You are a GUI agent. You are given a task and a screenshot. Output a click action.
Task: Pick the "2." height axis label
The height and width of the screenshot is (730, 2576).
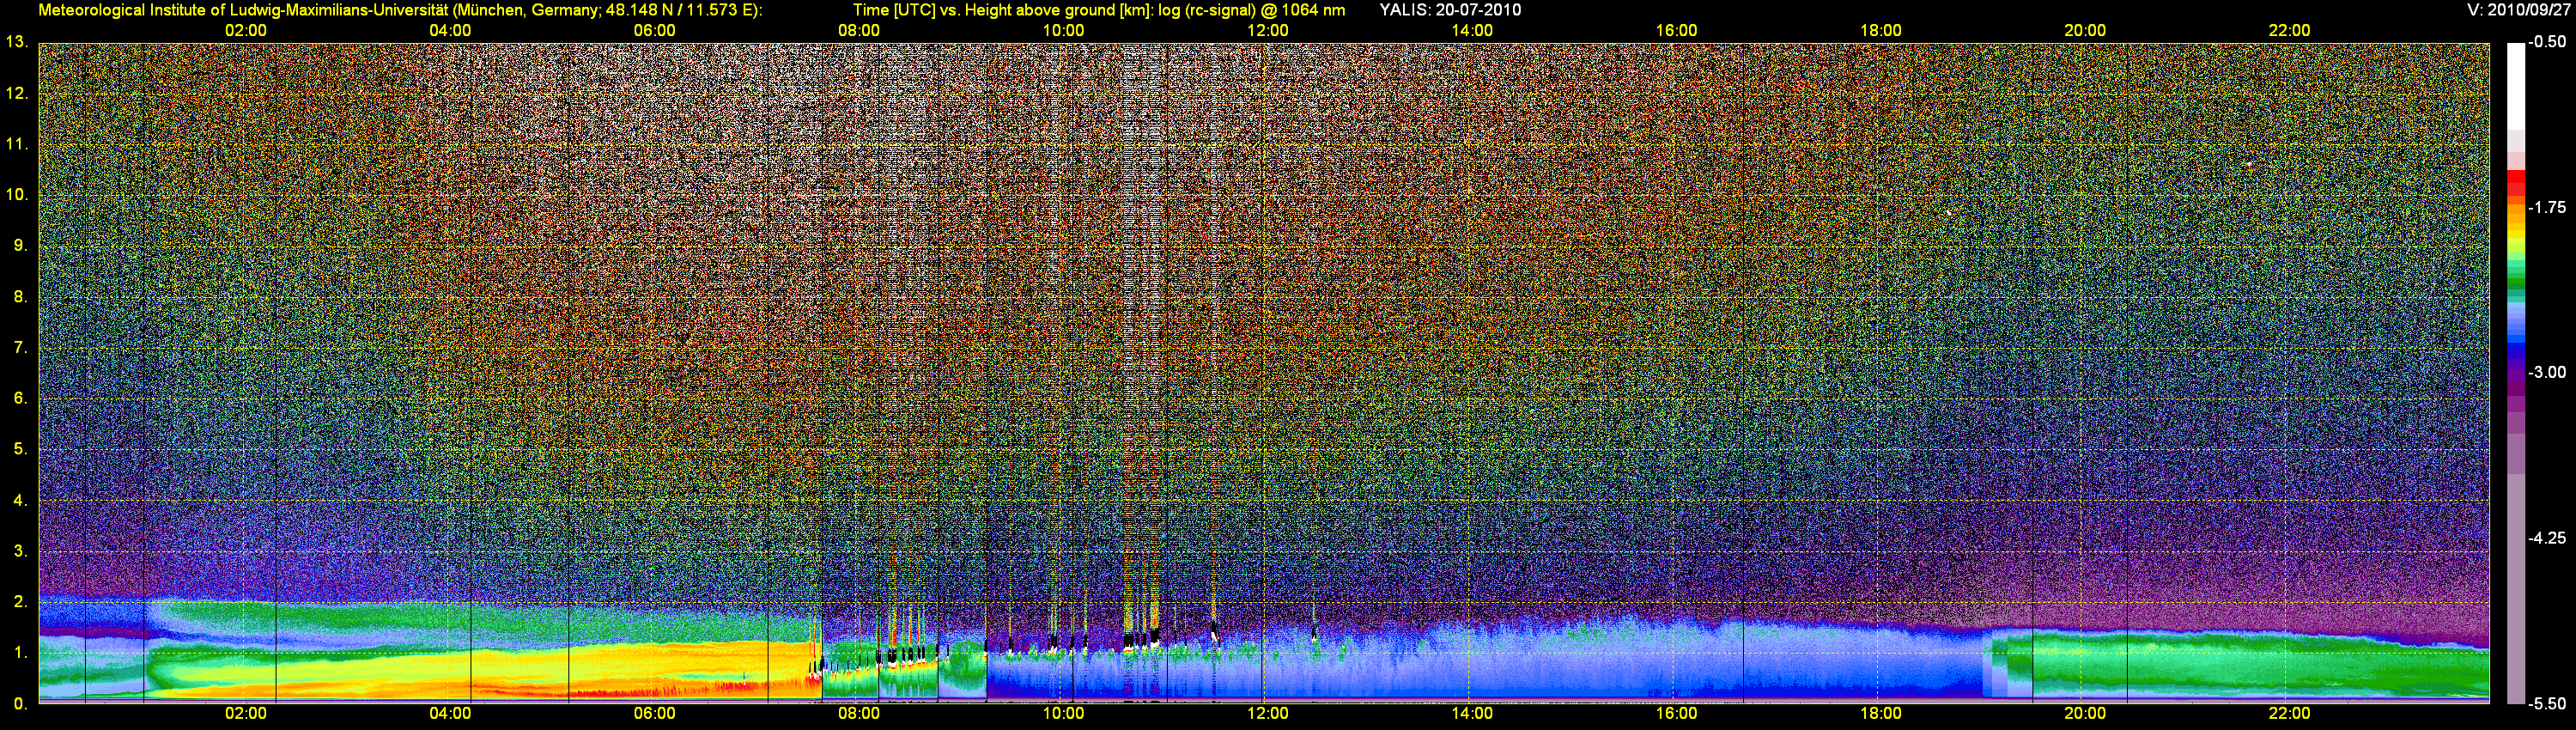click(20, 602)
